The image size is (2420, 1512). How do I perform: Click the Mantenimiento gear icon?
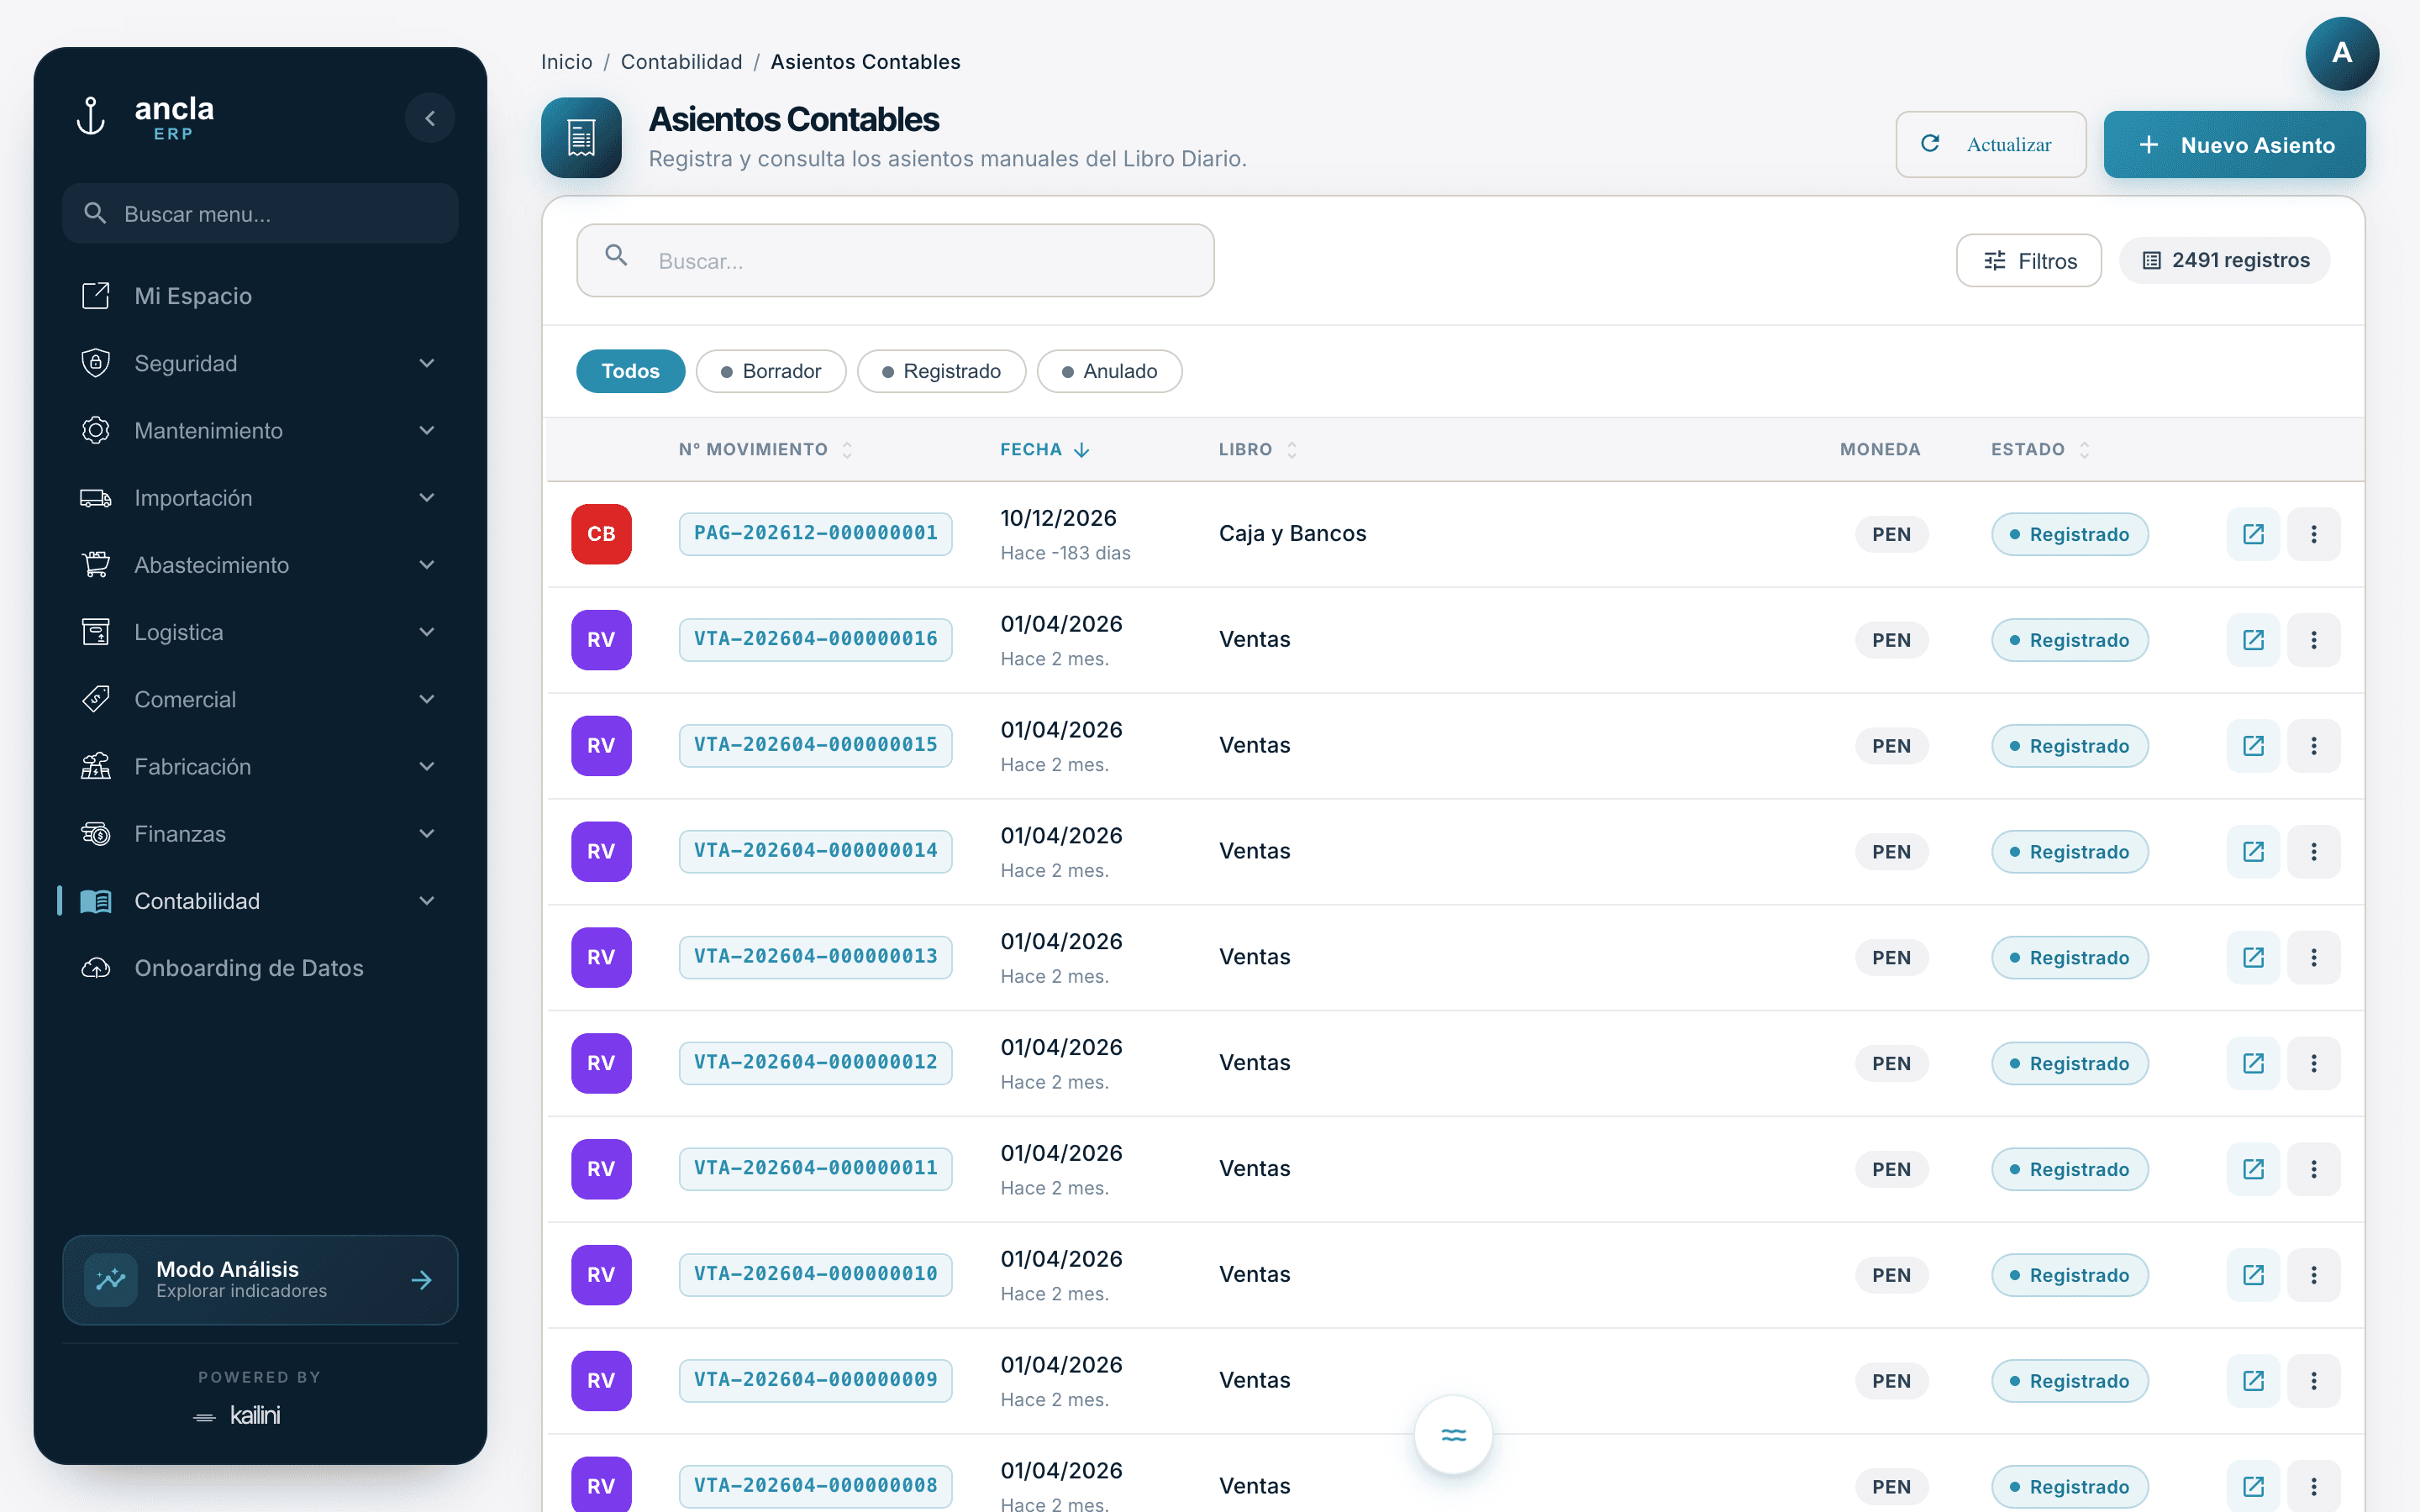pos(95,430)
